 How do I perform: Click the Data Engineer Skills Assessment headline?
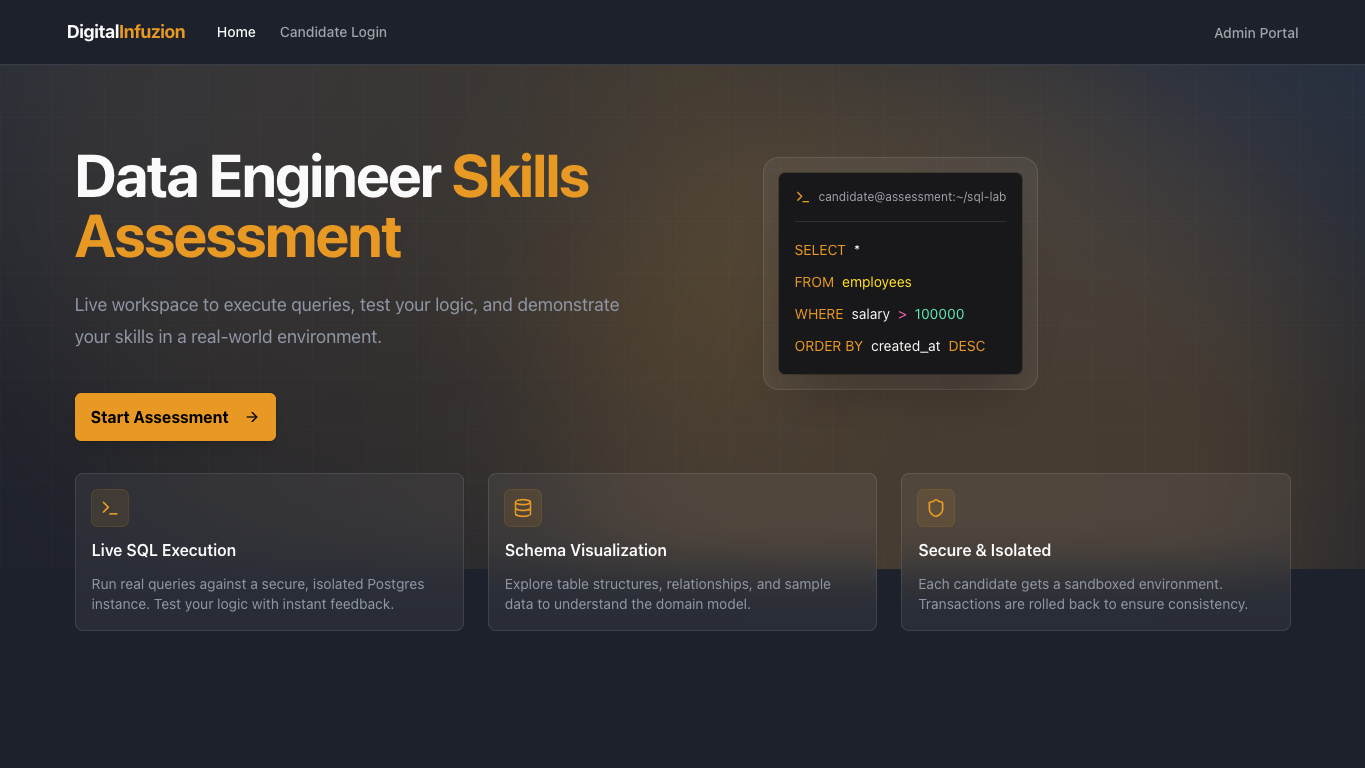332,207
